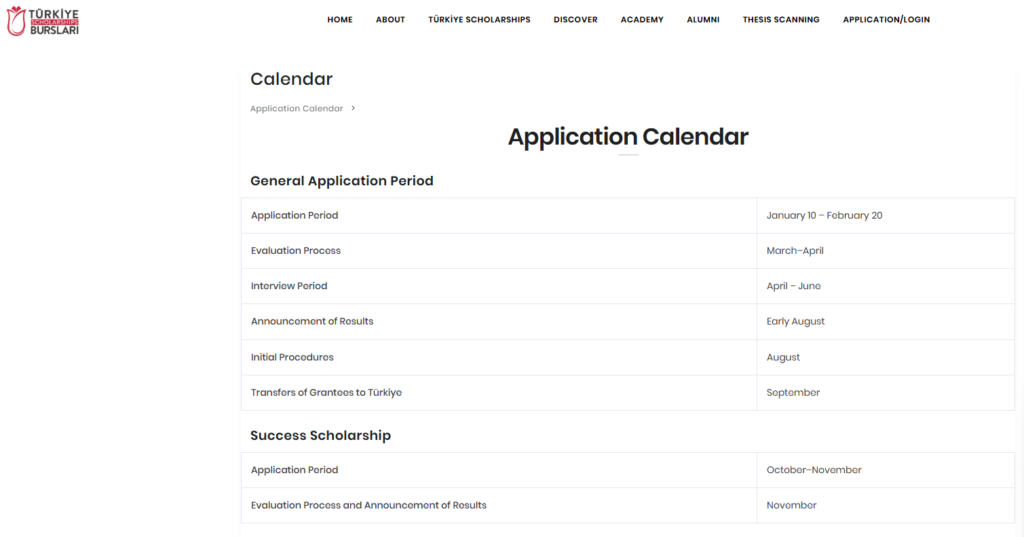Click the breadcrumb chevron arrow
Viewport: 1024px width, 537px height.
click(353, 108)
